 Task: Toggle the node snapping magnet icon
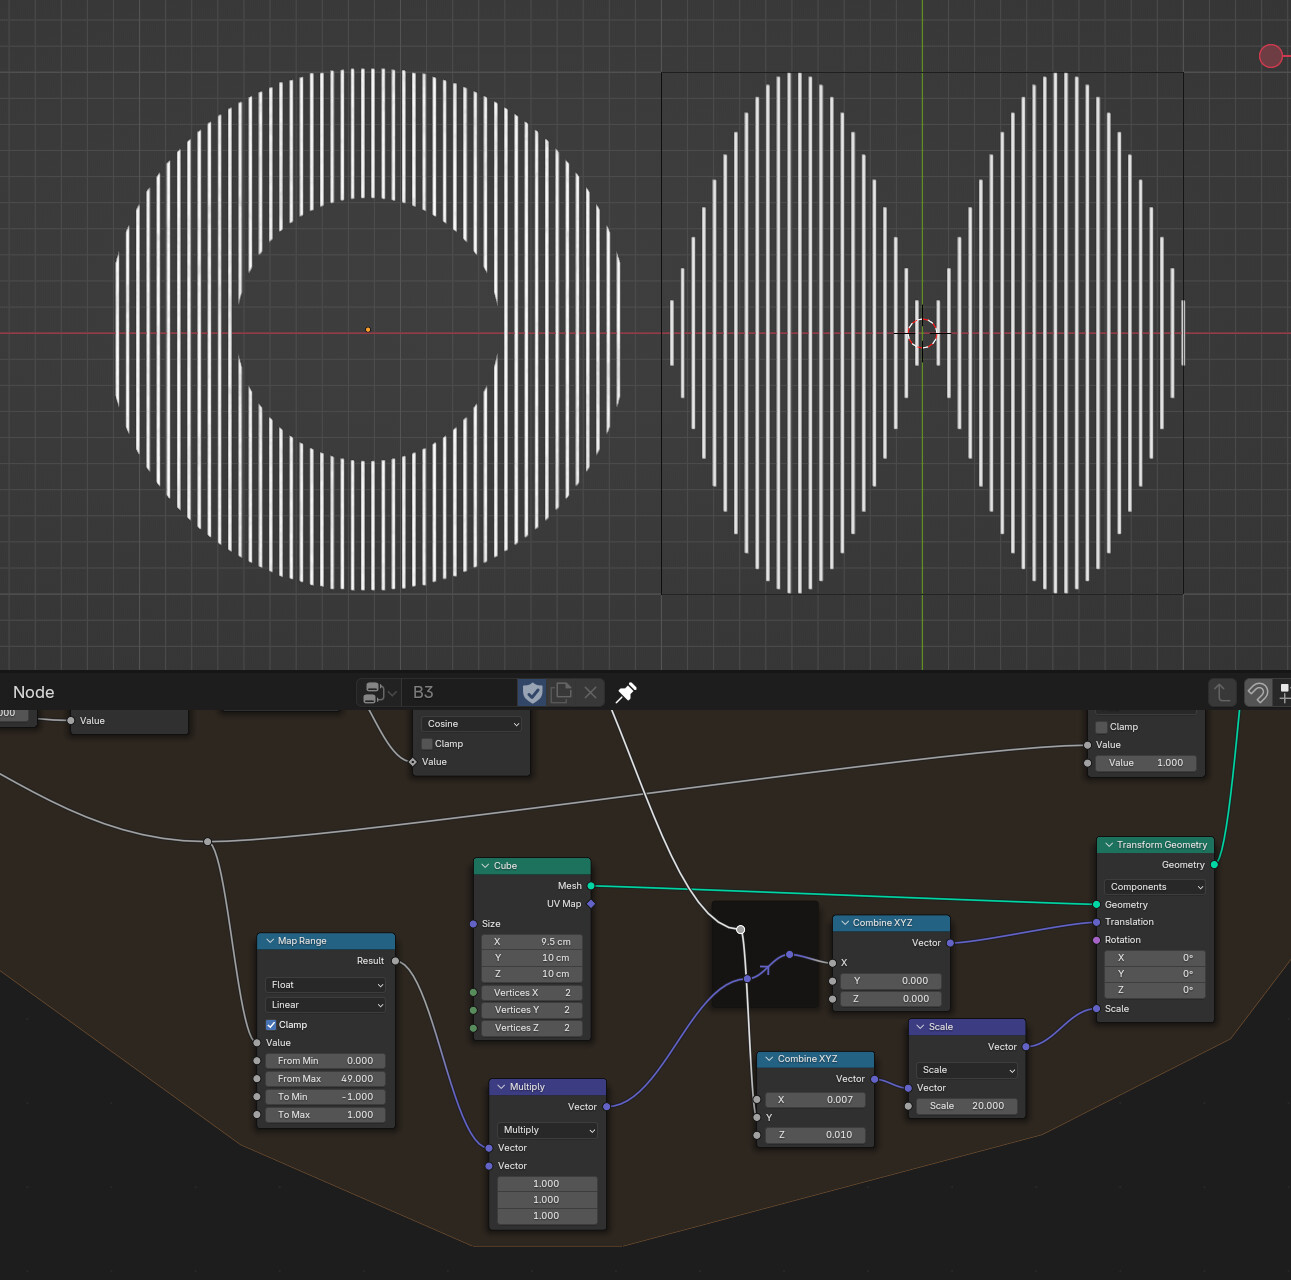1258,692
